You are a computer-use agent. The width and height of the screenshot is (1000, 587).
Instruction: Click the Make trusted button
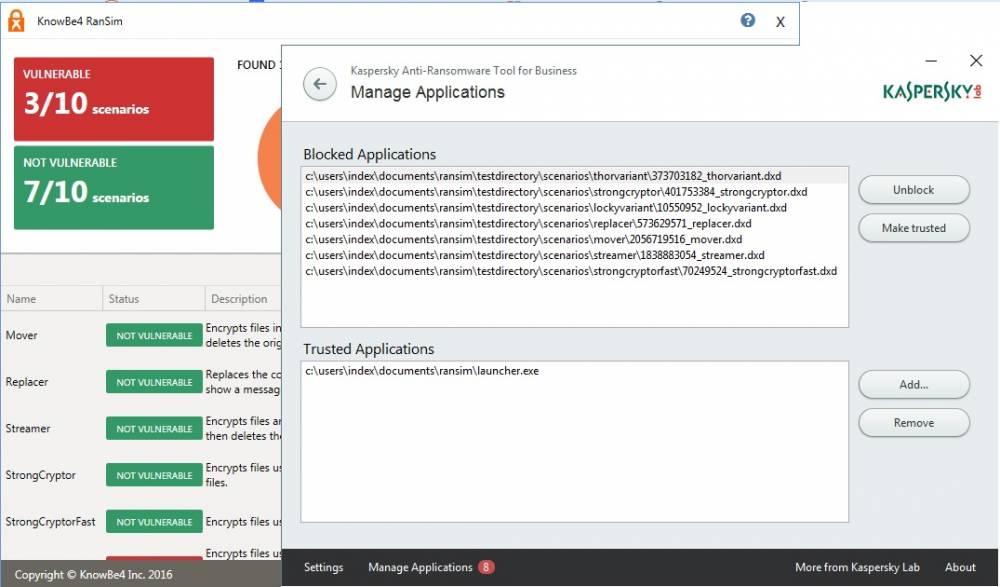click(x=914, y=228)
